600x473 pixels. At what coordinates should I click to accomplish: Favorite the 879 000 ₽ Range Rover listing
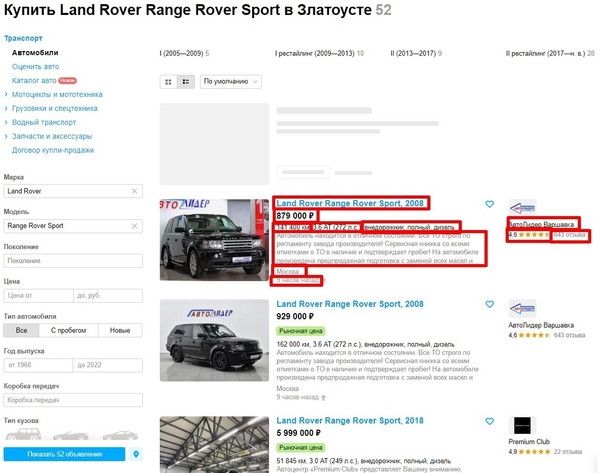click(x=489, y=204)
